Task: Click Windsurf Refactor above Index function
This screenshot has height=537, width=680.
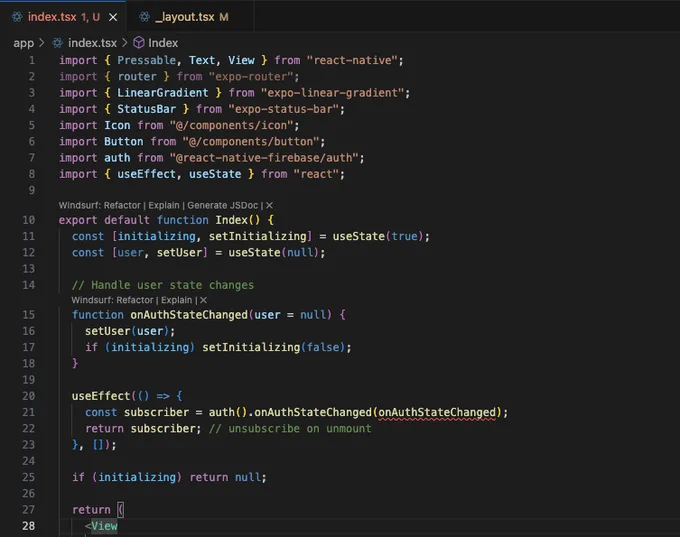Action: pos(122,205)
